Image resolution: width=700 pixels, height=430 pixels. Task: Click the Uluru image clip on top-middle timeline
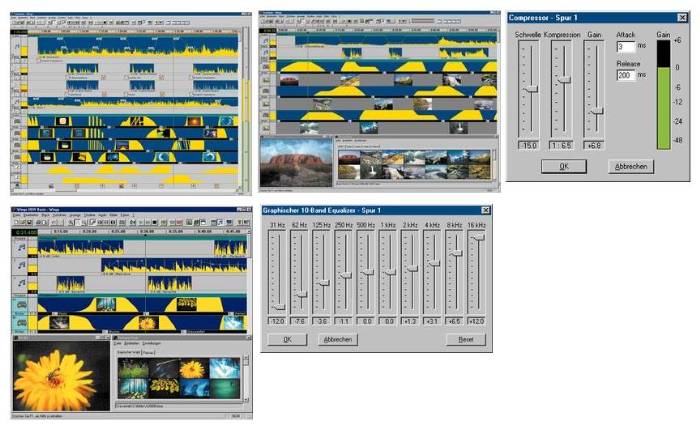click(x=289, y=80)
